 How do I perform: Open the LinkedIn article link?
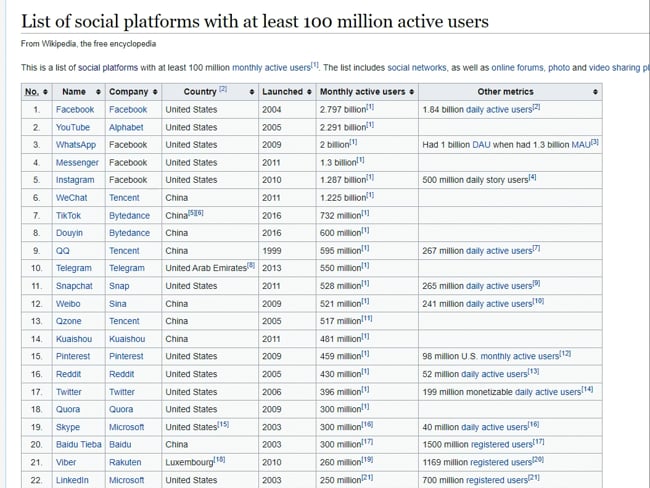(x=72, y=481)
